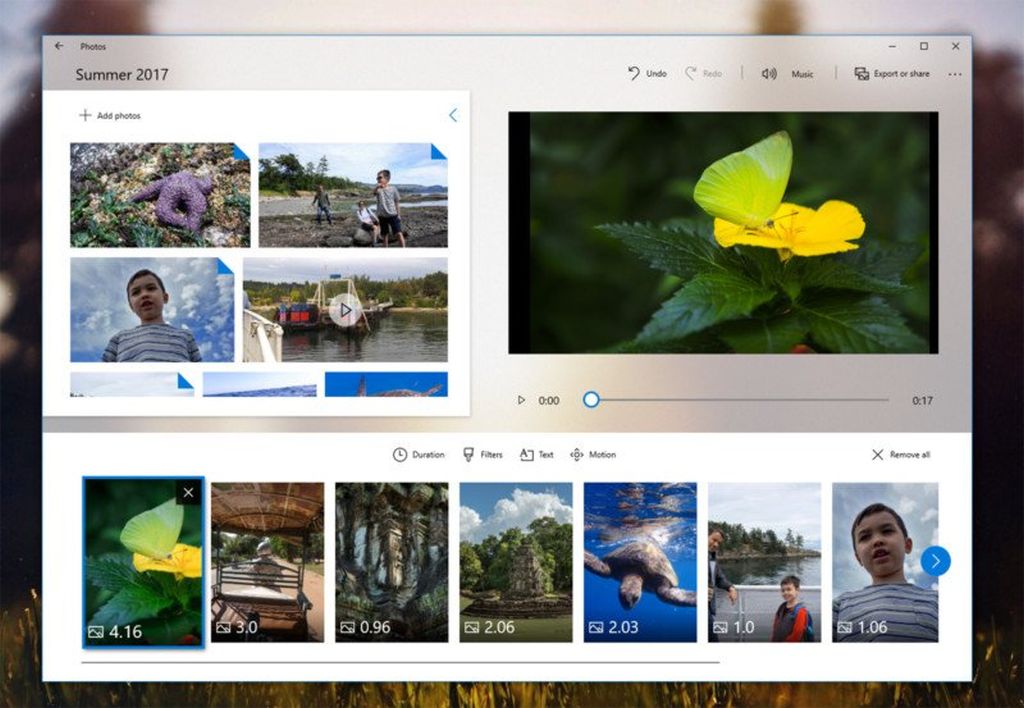Select the Summer 2017 project title
Screen dimensions: 1024x708
click(122, 74)
